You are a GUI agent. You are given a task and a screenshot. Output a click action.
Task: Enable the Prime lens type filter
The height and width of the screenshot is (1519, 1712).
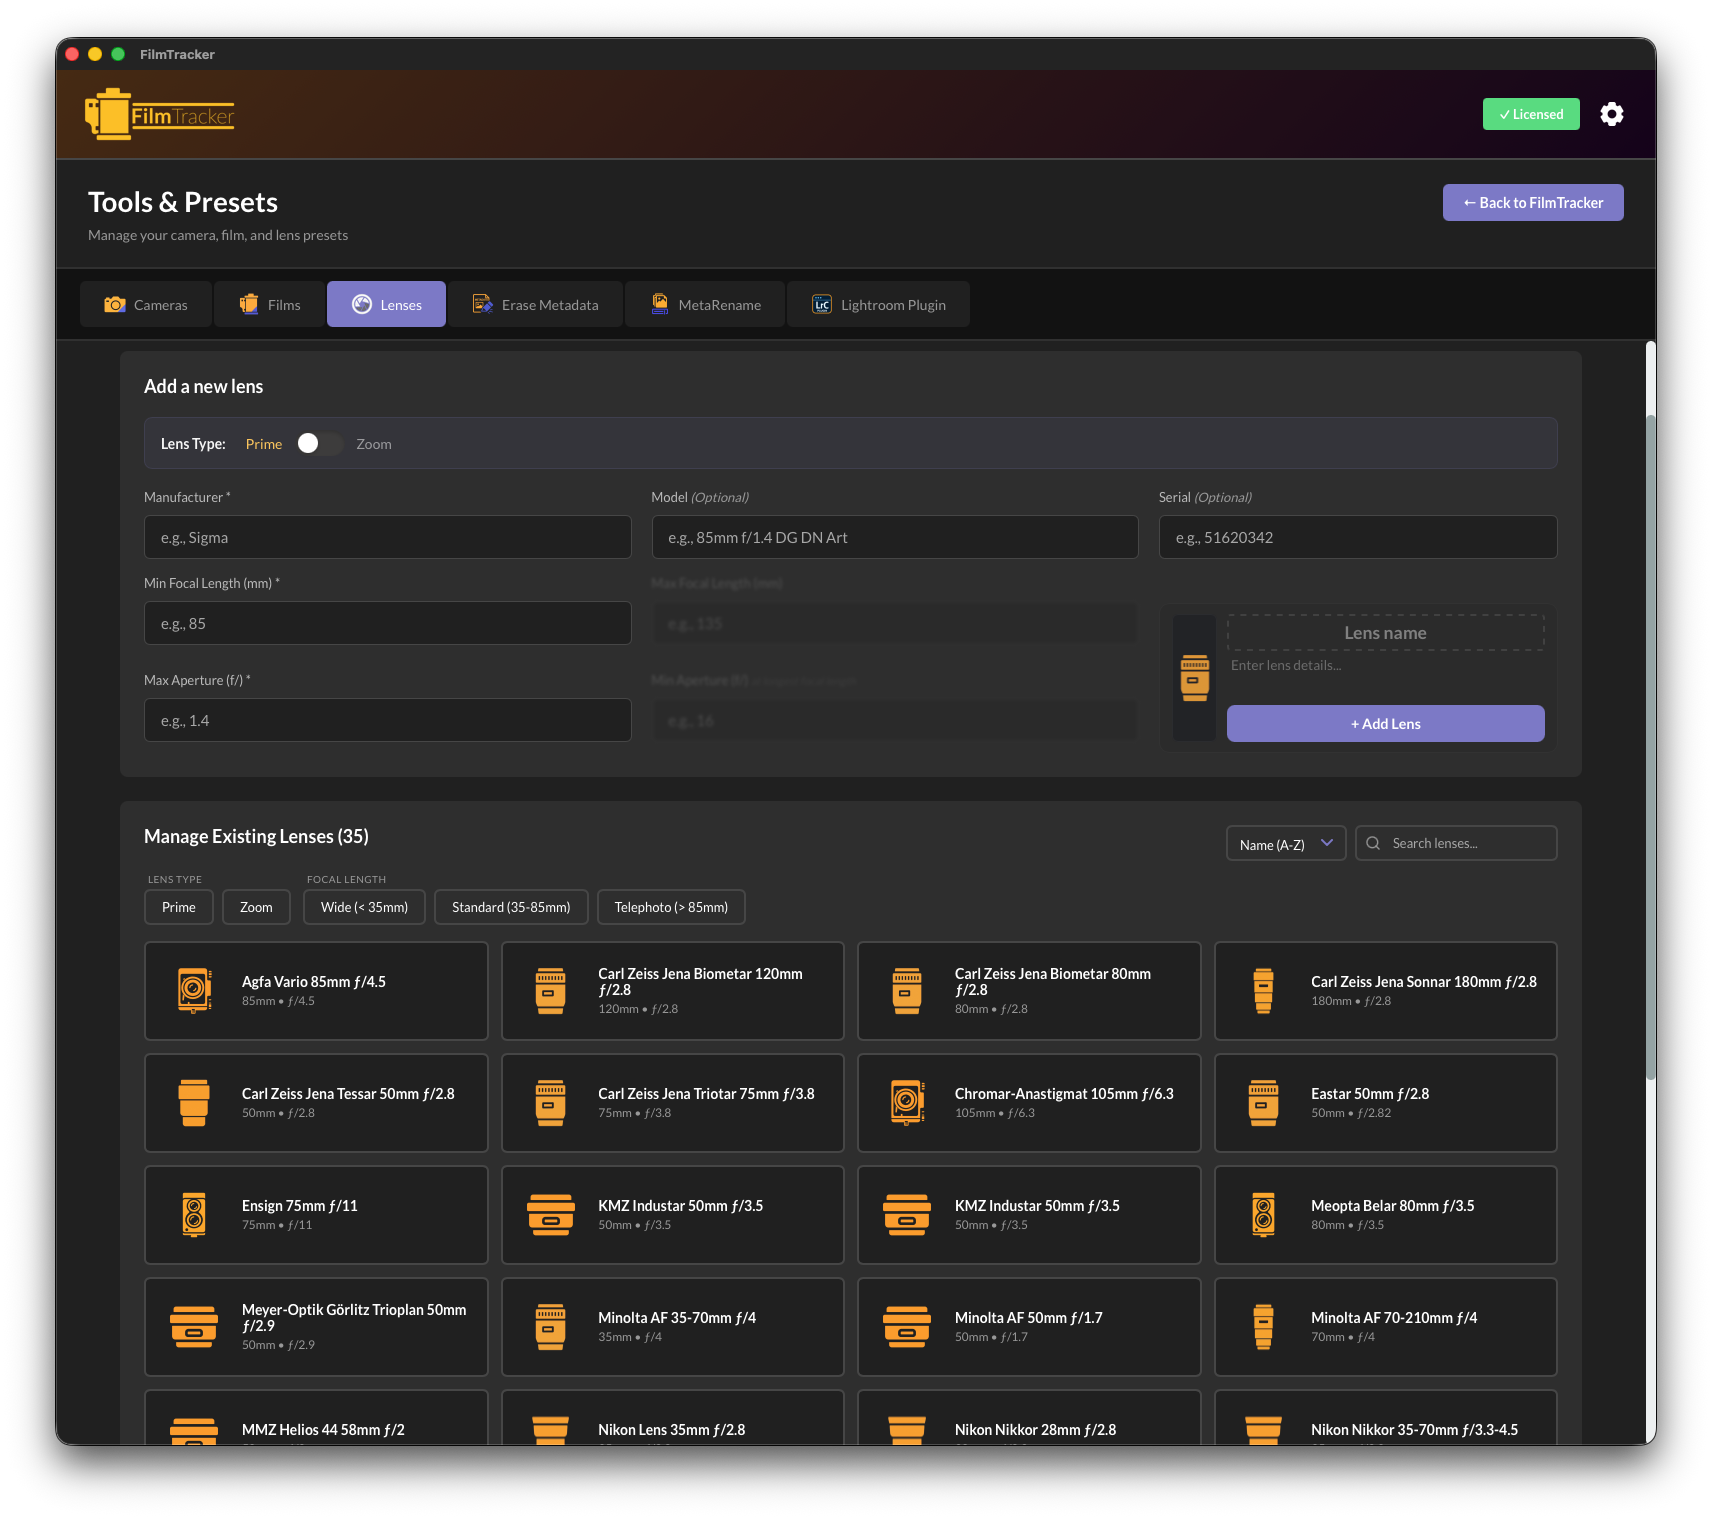[x=179, y=907]
